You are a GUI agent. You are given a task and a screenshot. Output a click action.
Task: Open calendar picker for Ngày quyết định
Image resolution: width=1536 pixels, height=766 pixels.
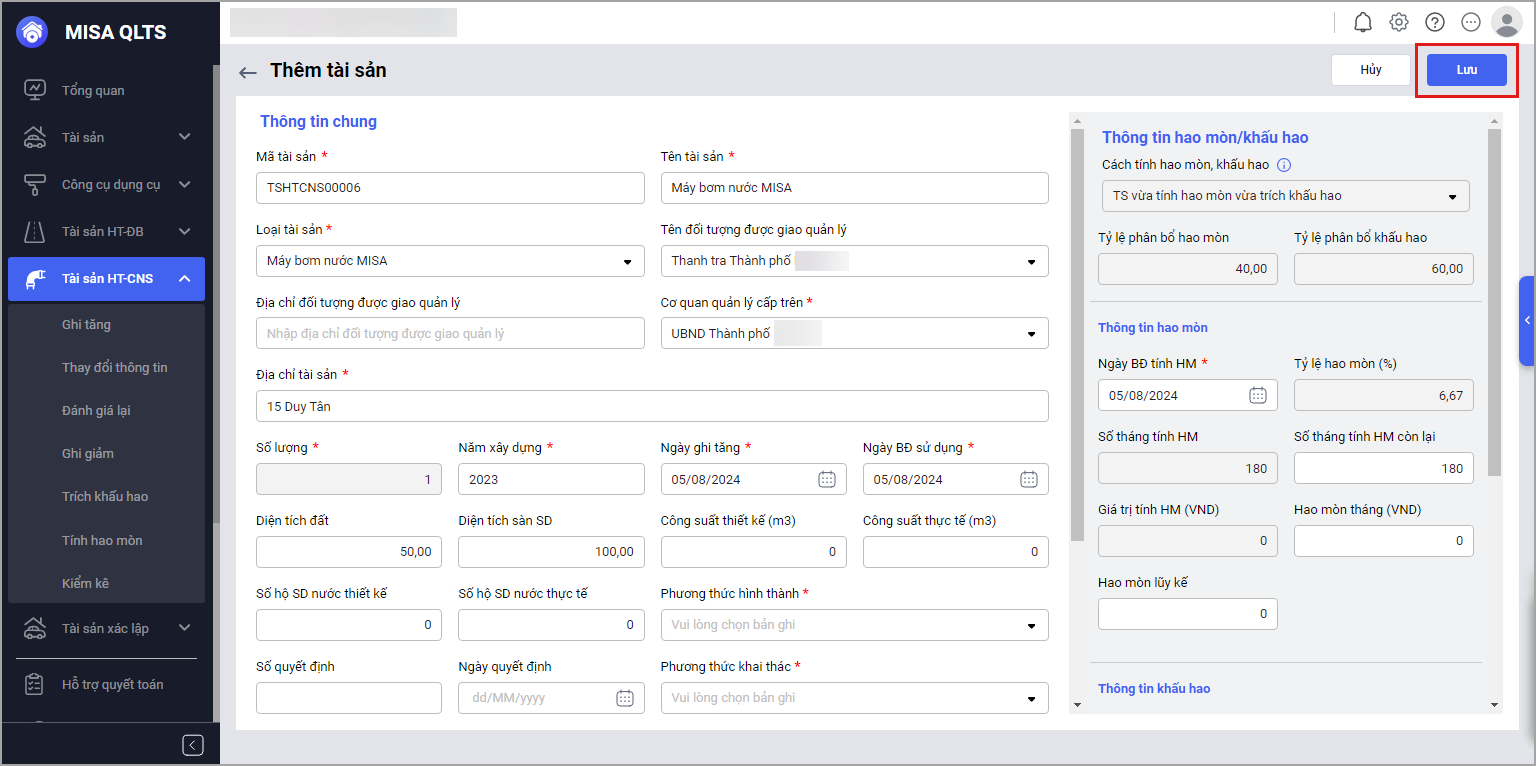click(625, 698)
